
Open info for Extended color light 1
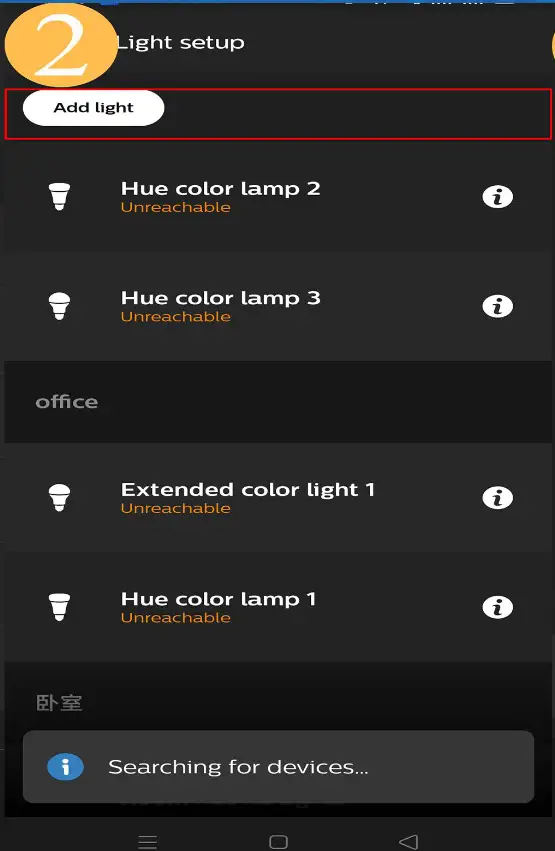pyautogui.click(x=497, y=498)
